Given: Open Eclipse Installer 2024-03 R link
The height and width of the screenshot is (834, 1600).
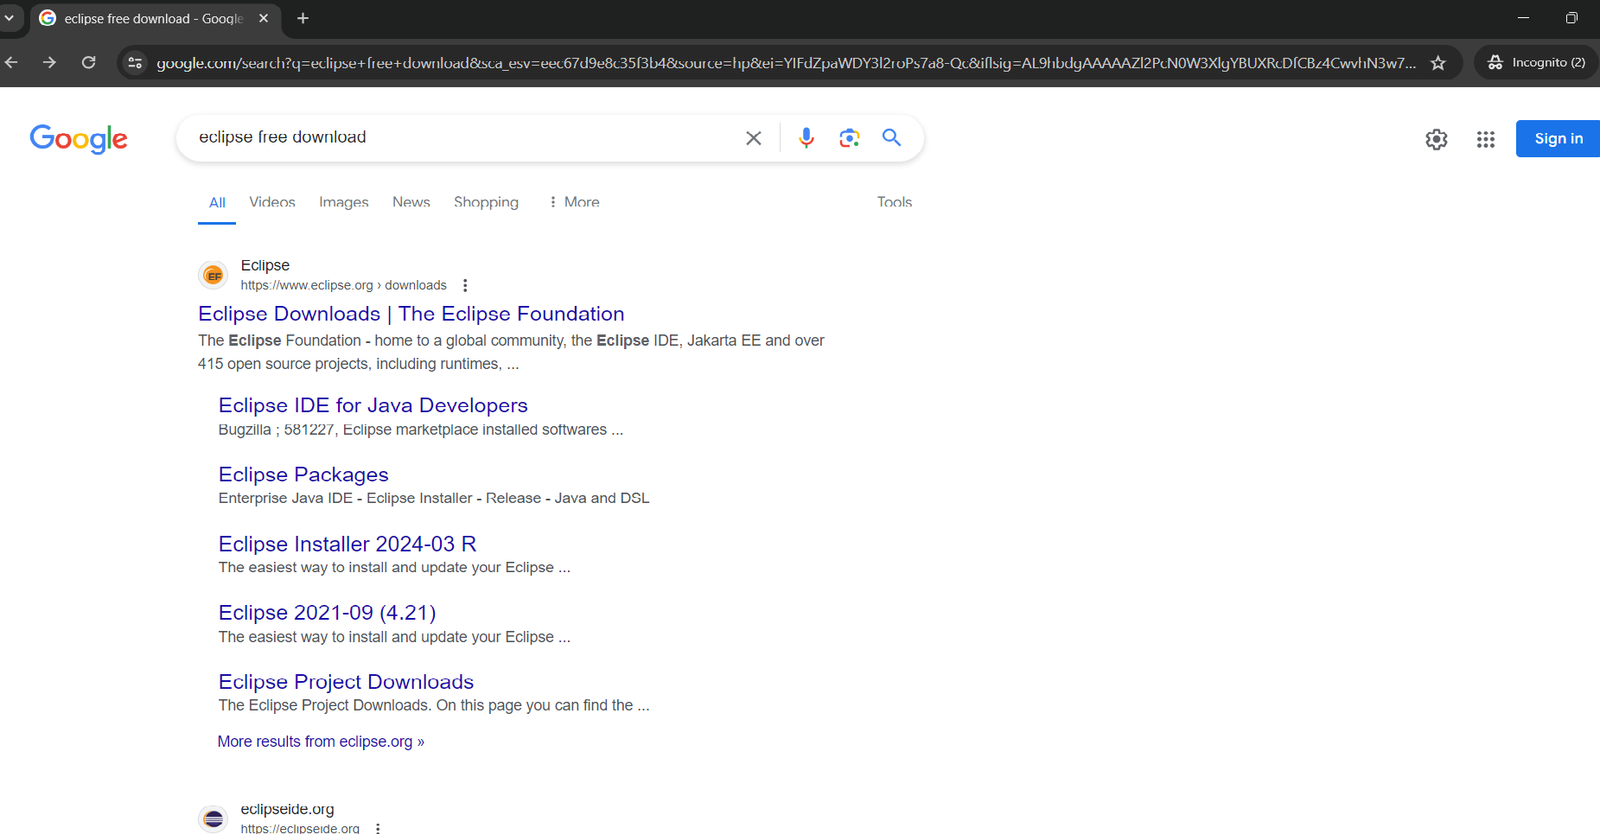Looking at the screenshot, I should coord(347,543).
